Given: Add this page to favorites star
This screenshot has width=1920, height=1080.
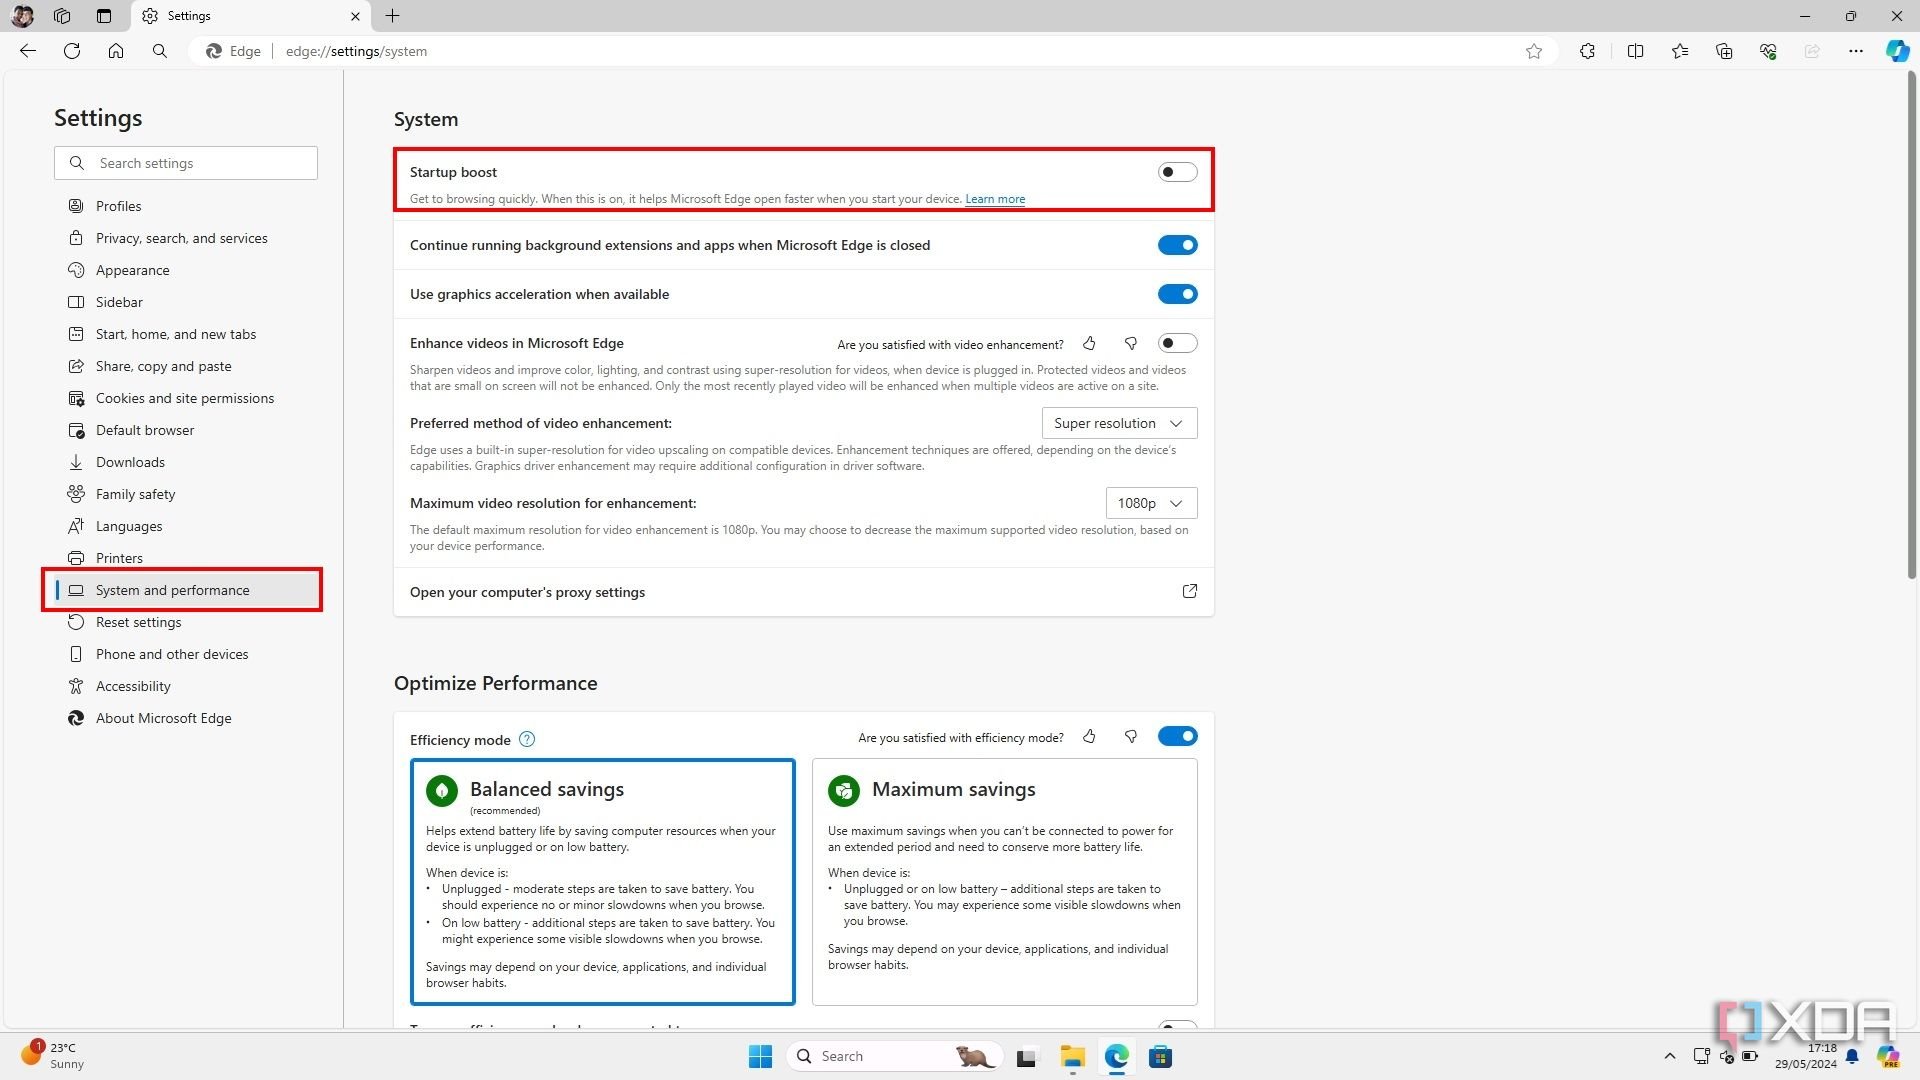Looking at the screenshot, I should (1534, 51).
